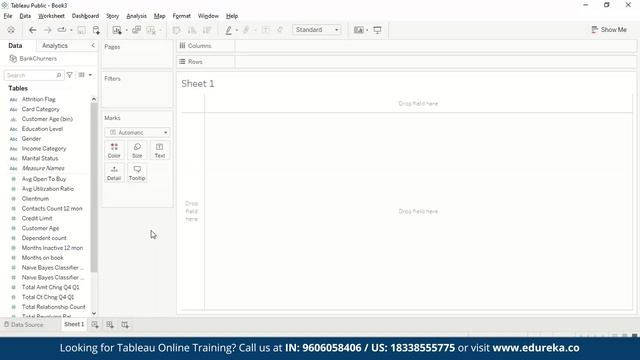640x360 pixels.
Task: Click the New Data Source icon
Action: point(96,30)
